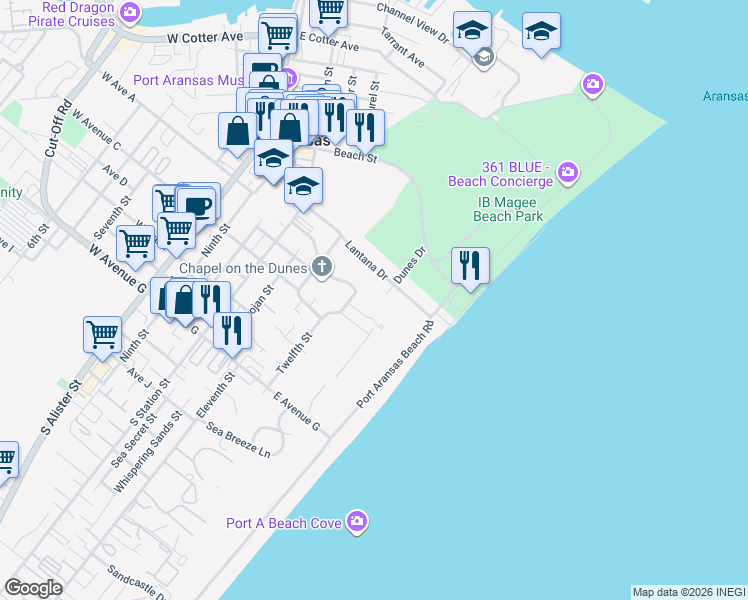Click the E Avenue G street label
This screenshot has width=748, height=600.
click(297, 411)
